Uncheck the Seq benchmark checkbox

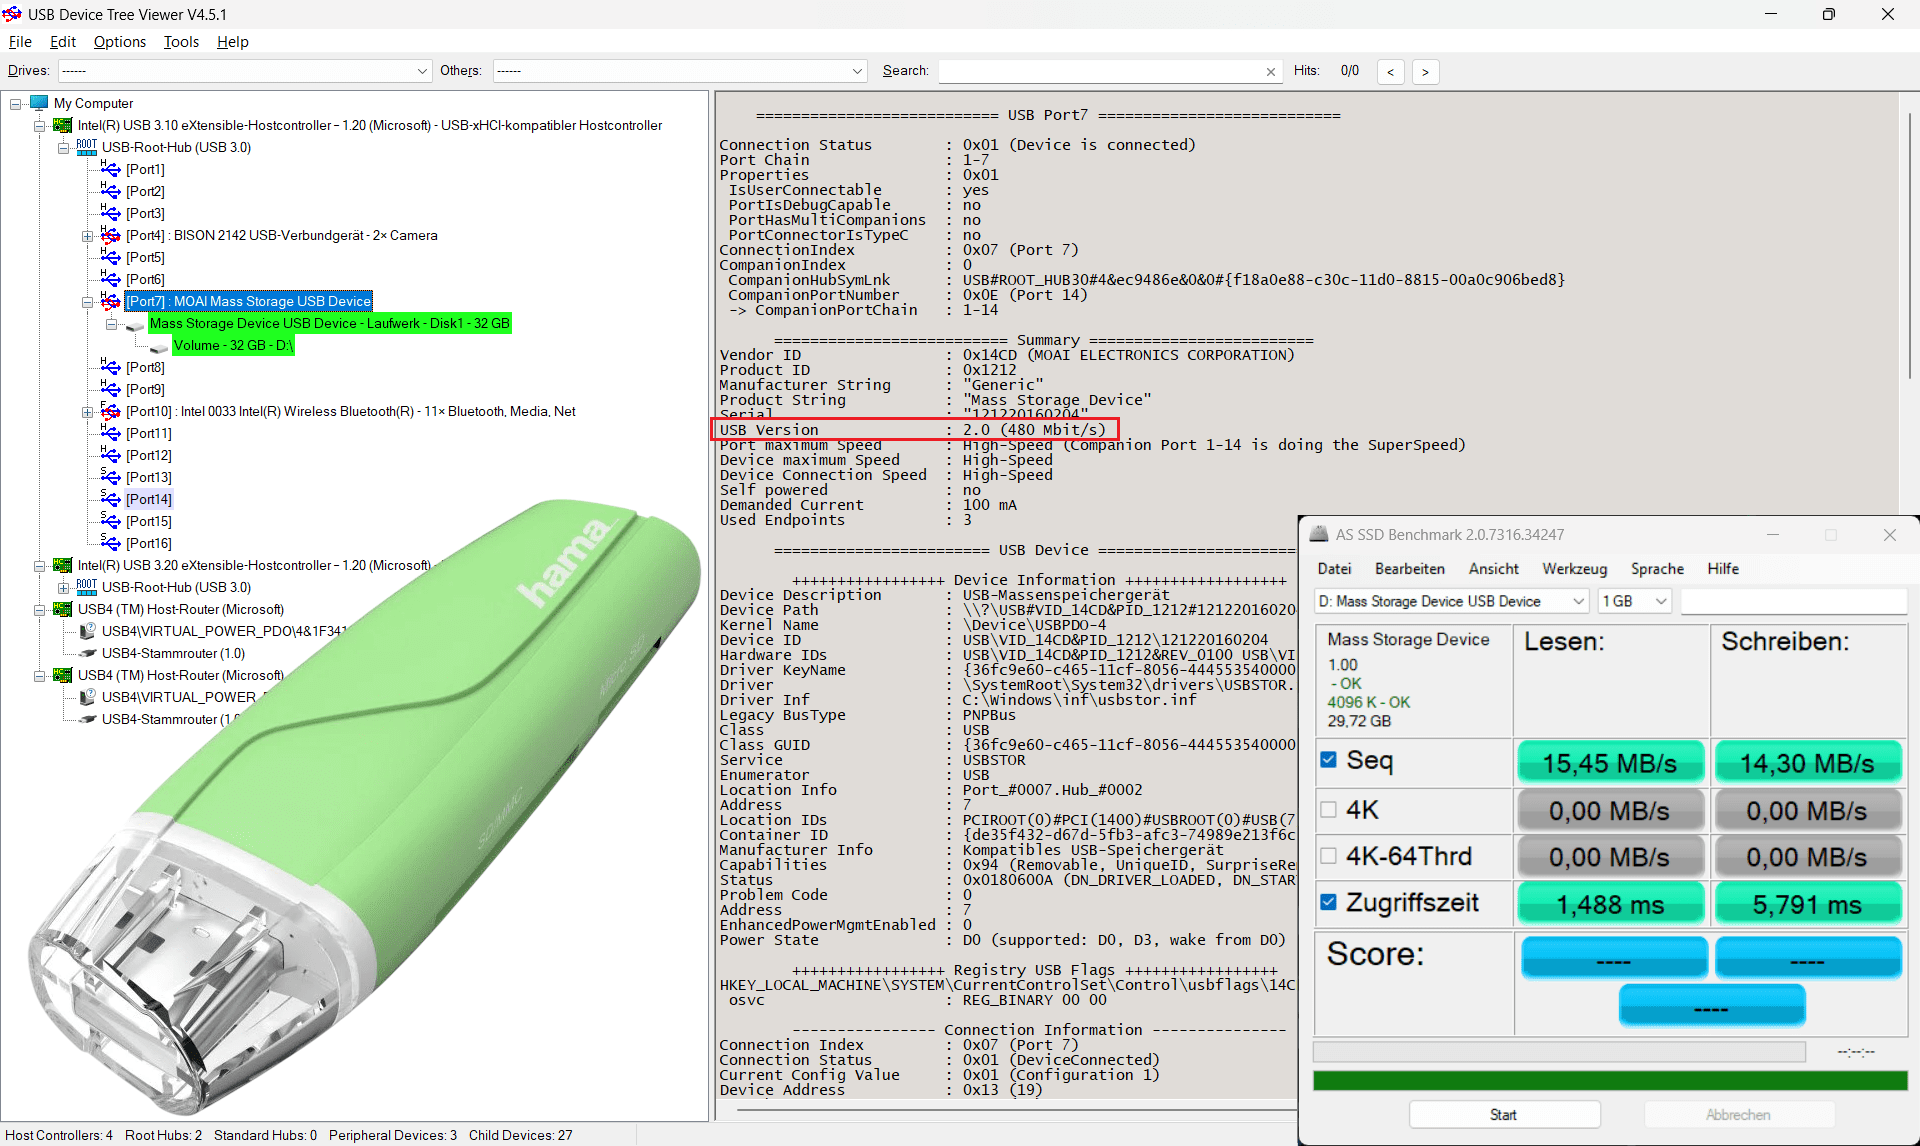1328,760
